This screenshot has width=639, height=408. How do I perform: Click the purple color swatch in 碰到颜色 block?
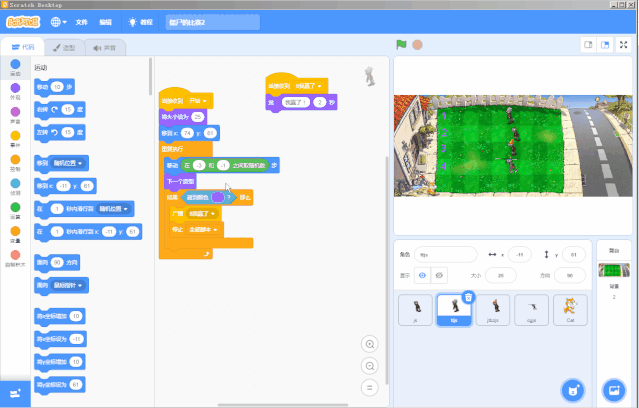(218, 197)
